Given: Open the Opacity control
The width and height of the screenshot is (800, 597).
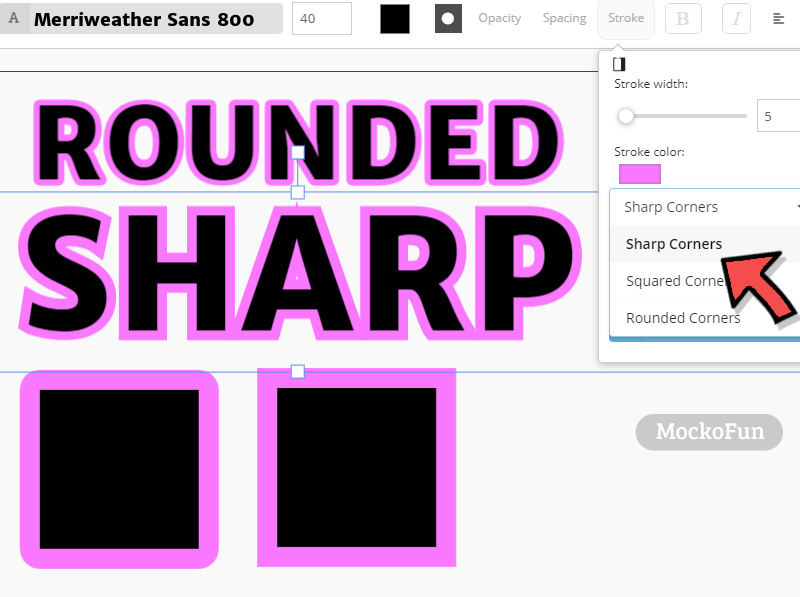Looking at the screenshot, I should pos(500,18).
